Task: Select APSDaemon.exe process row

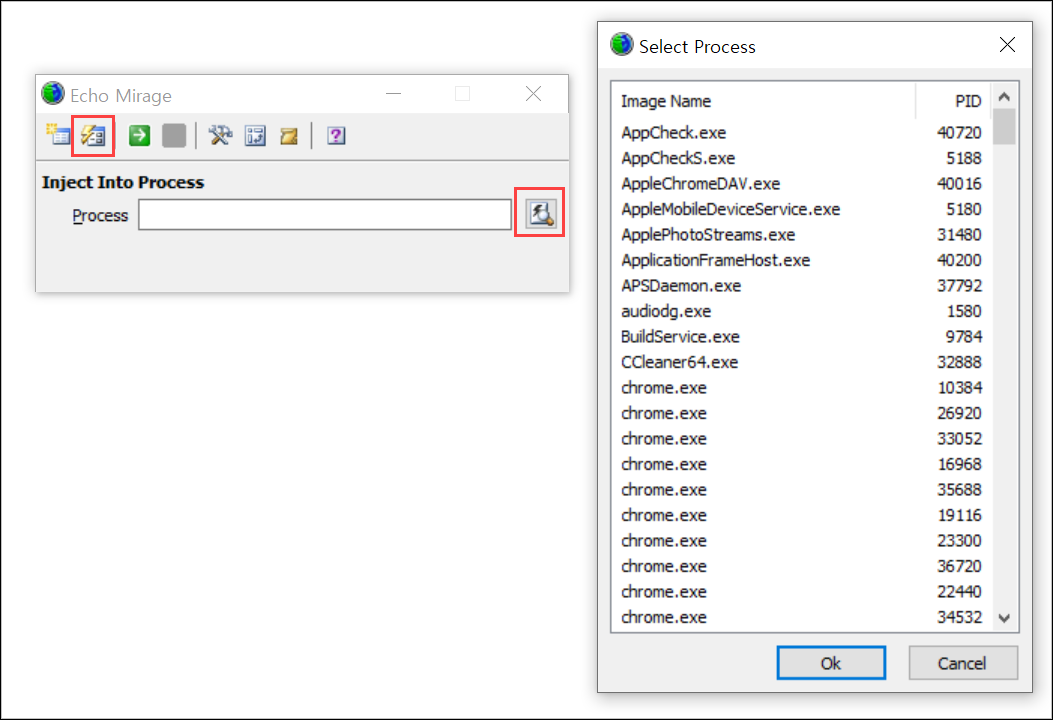Action: pyautogui.click(x=801, y=285)
